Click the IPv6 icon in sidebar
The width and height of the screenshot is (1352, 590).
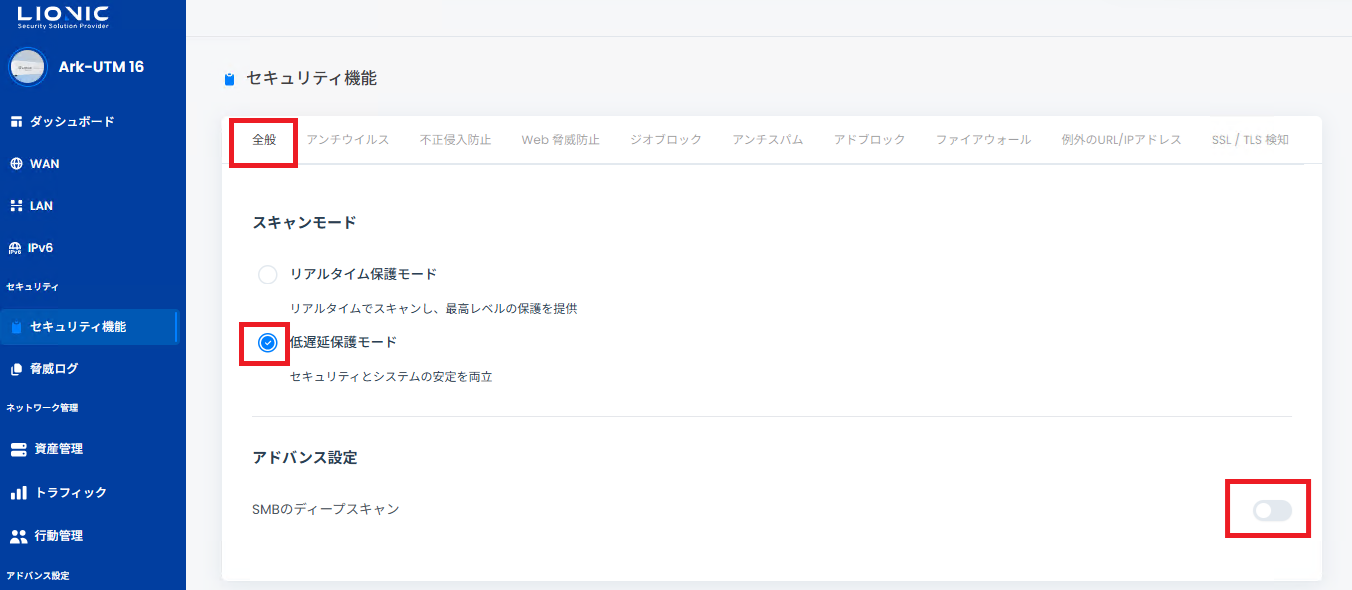[16, 248]
